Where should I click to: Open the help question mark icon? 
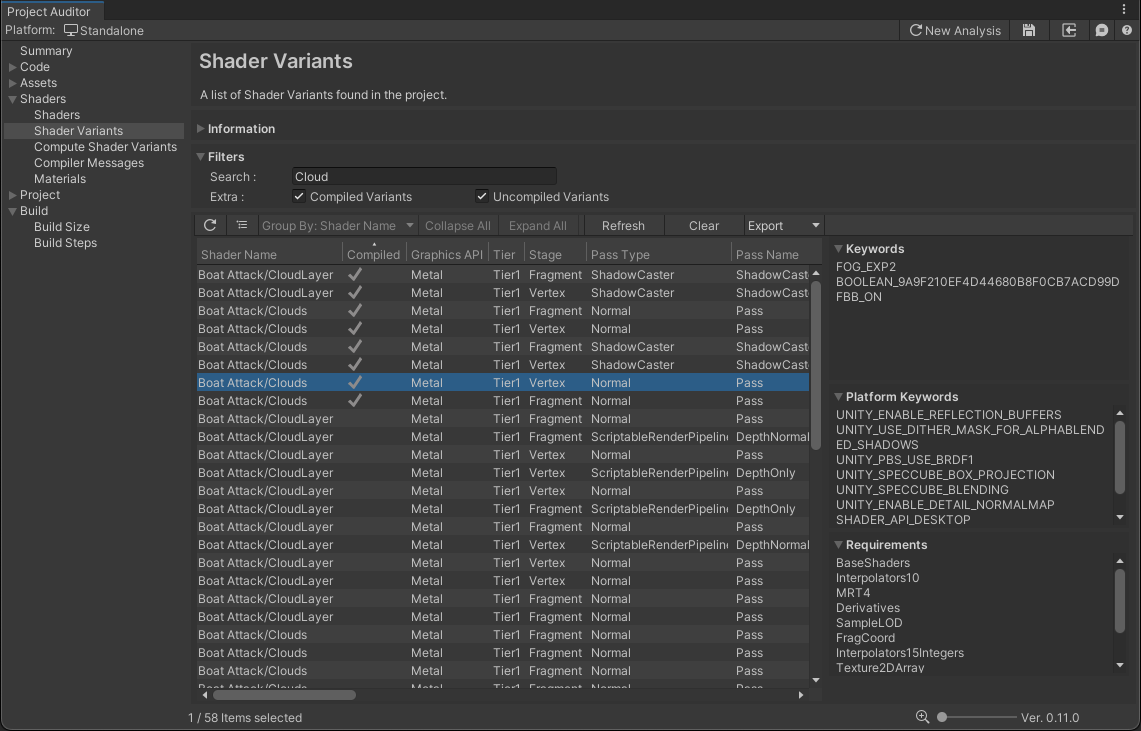click(1127, 31)
